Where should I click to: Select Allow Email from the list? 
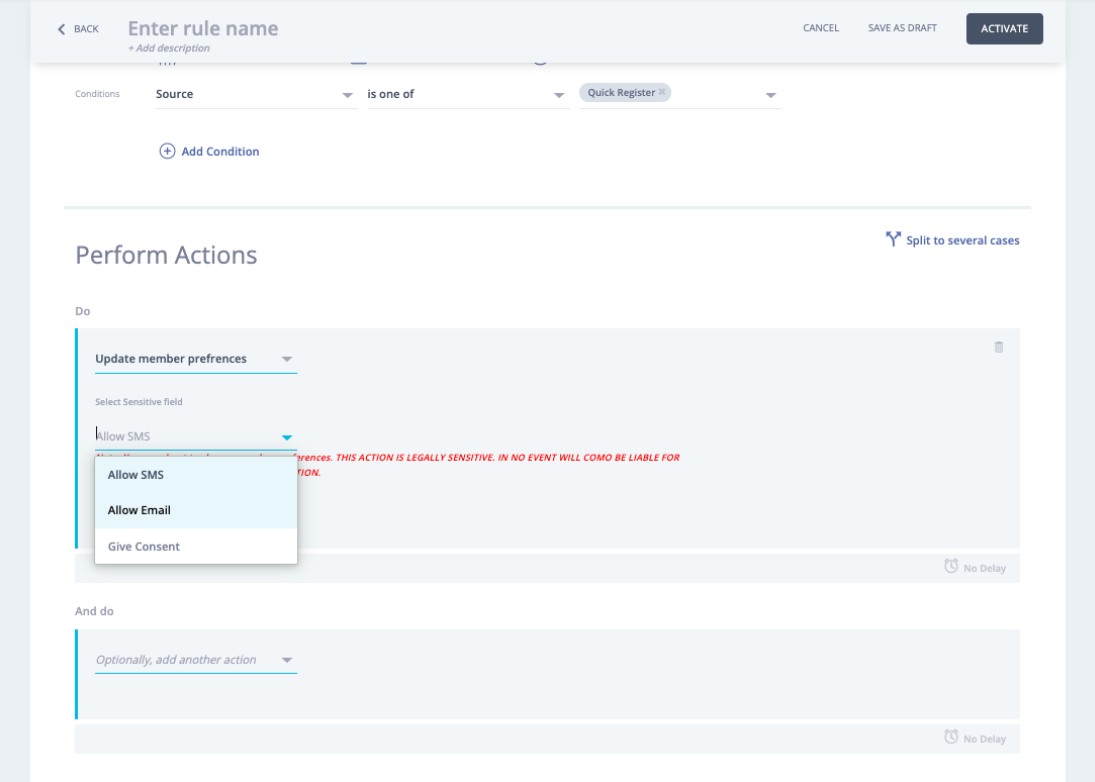[x=196, y=510]
